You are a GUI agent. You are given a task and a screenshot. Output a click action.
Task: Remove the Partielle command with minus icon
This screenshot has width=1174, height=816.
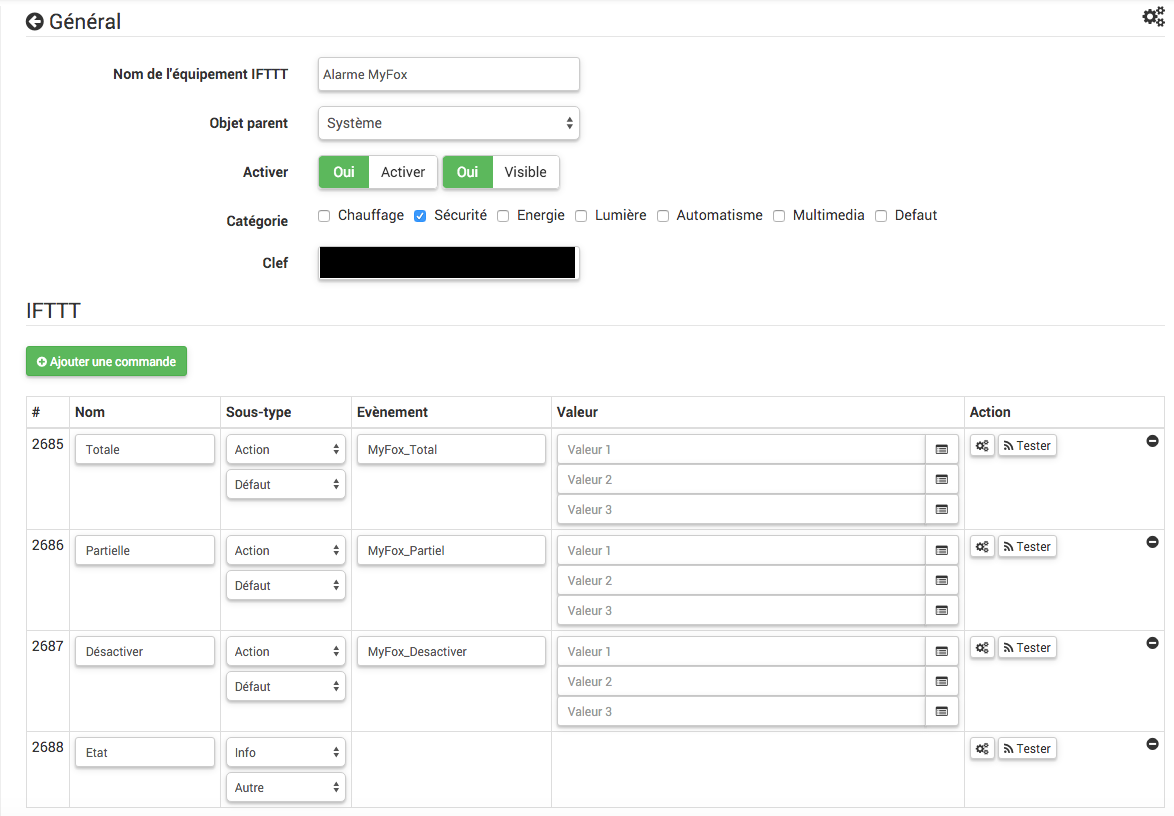[1152, 542]
